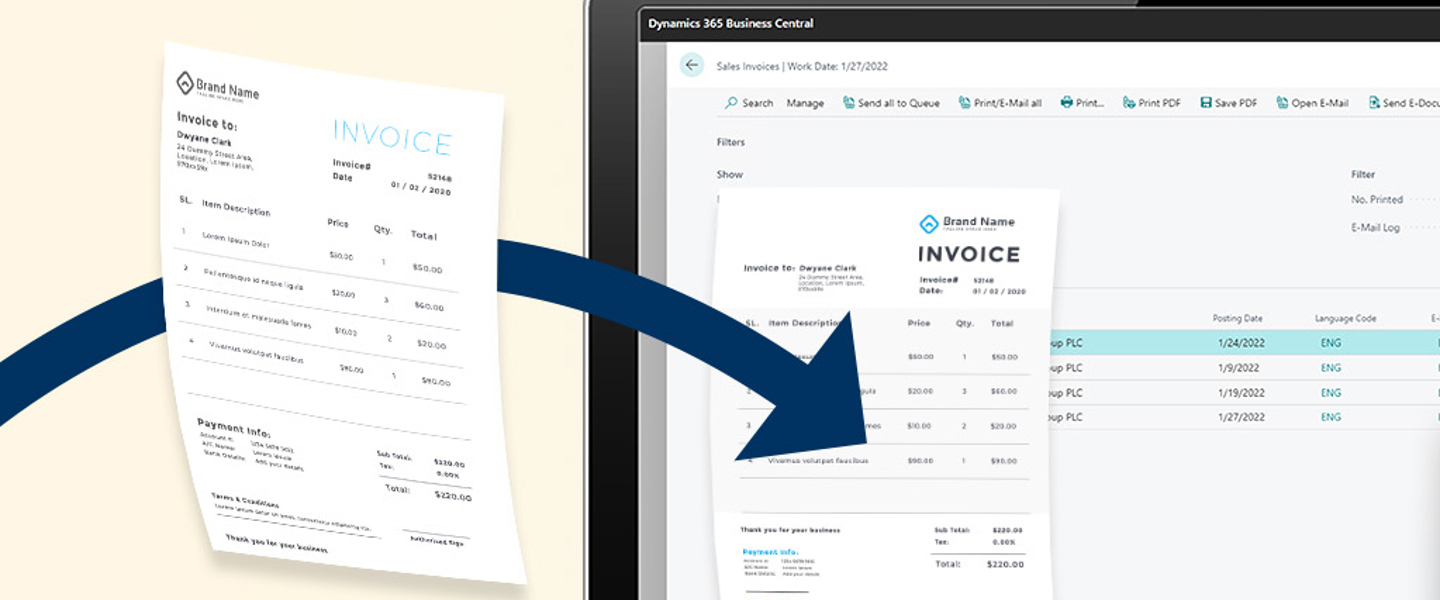This screenshot has height=600, width=1440.
Task: Open ENG language code in 1/19/2022 row
Action: [1331, 393]
